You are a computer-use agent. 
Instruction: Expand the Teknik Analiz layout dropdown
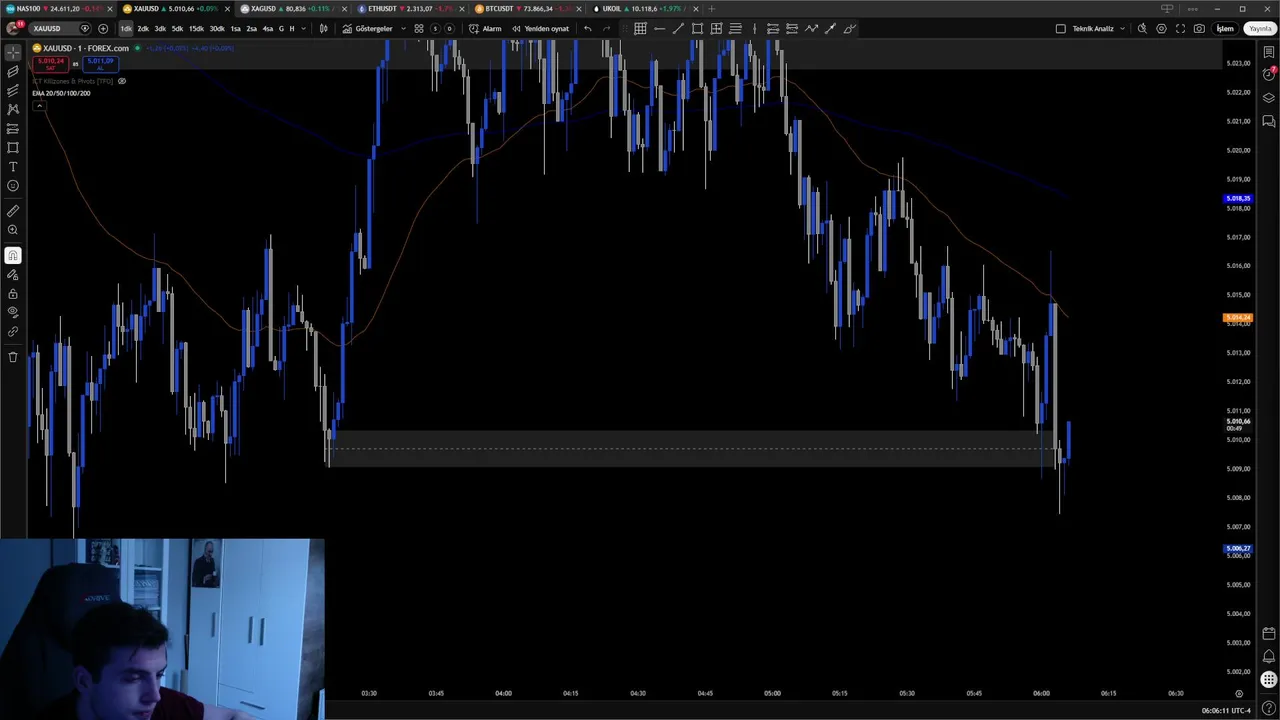pyautogui.click(x=1122, y=28)
